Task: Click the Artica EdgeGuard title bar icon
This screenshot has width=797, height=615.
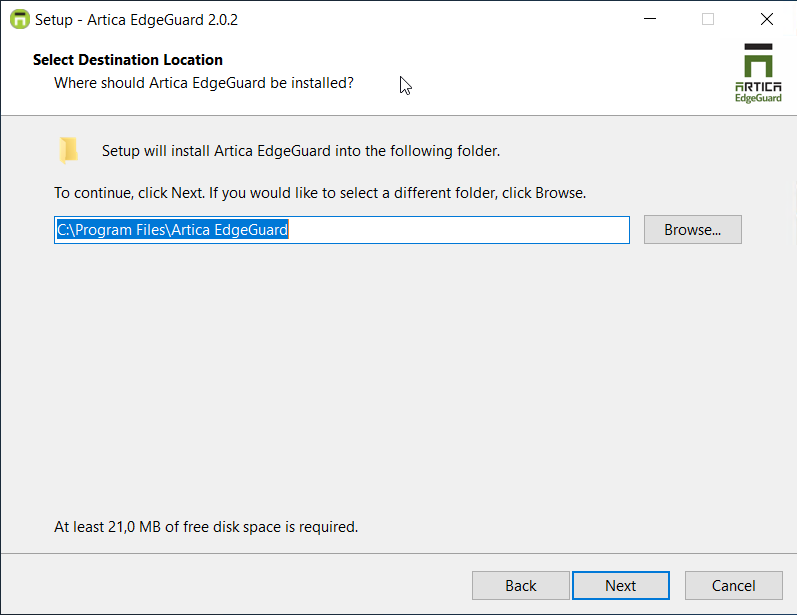Action: pos(20,19)
